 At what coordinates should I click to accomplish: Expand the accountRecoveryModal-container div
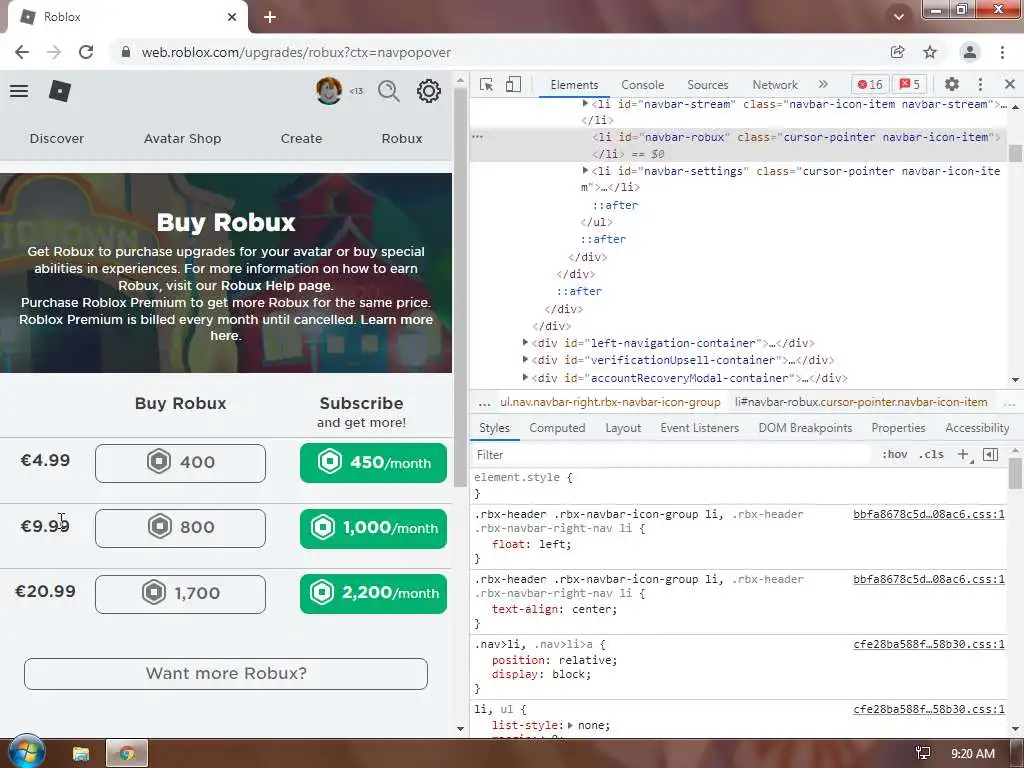tap(525, 377)
